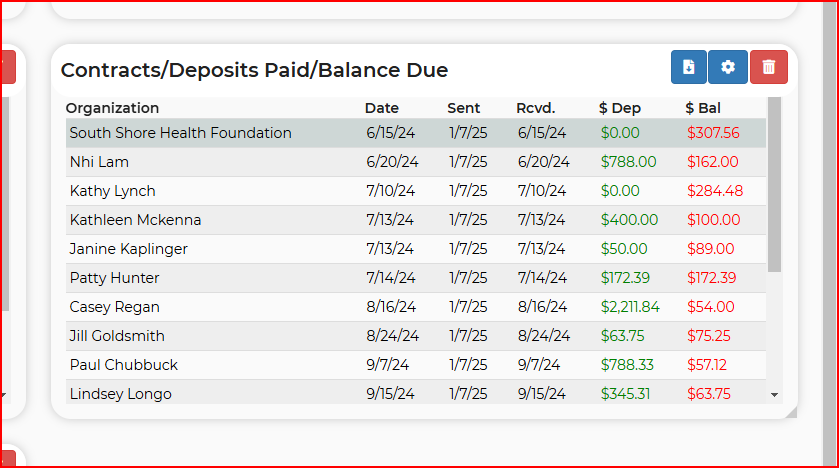The height and width of the screenshot is (468, 839).
Task: Sort by Date column header
Action: pyautogui.click(x=382, y=108)
